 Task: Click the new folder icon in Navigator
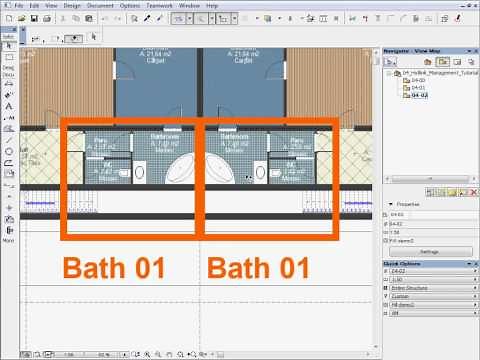coord(451,192)
